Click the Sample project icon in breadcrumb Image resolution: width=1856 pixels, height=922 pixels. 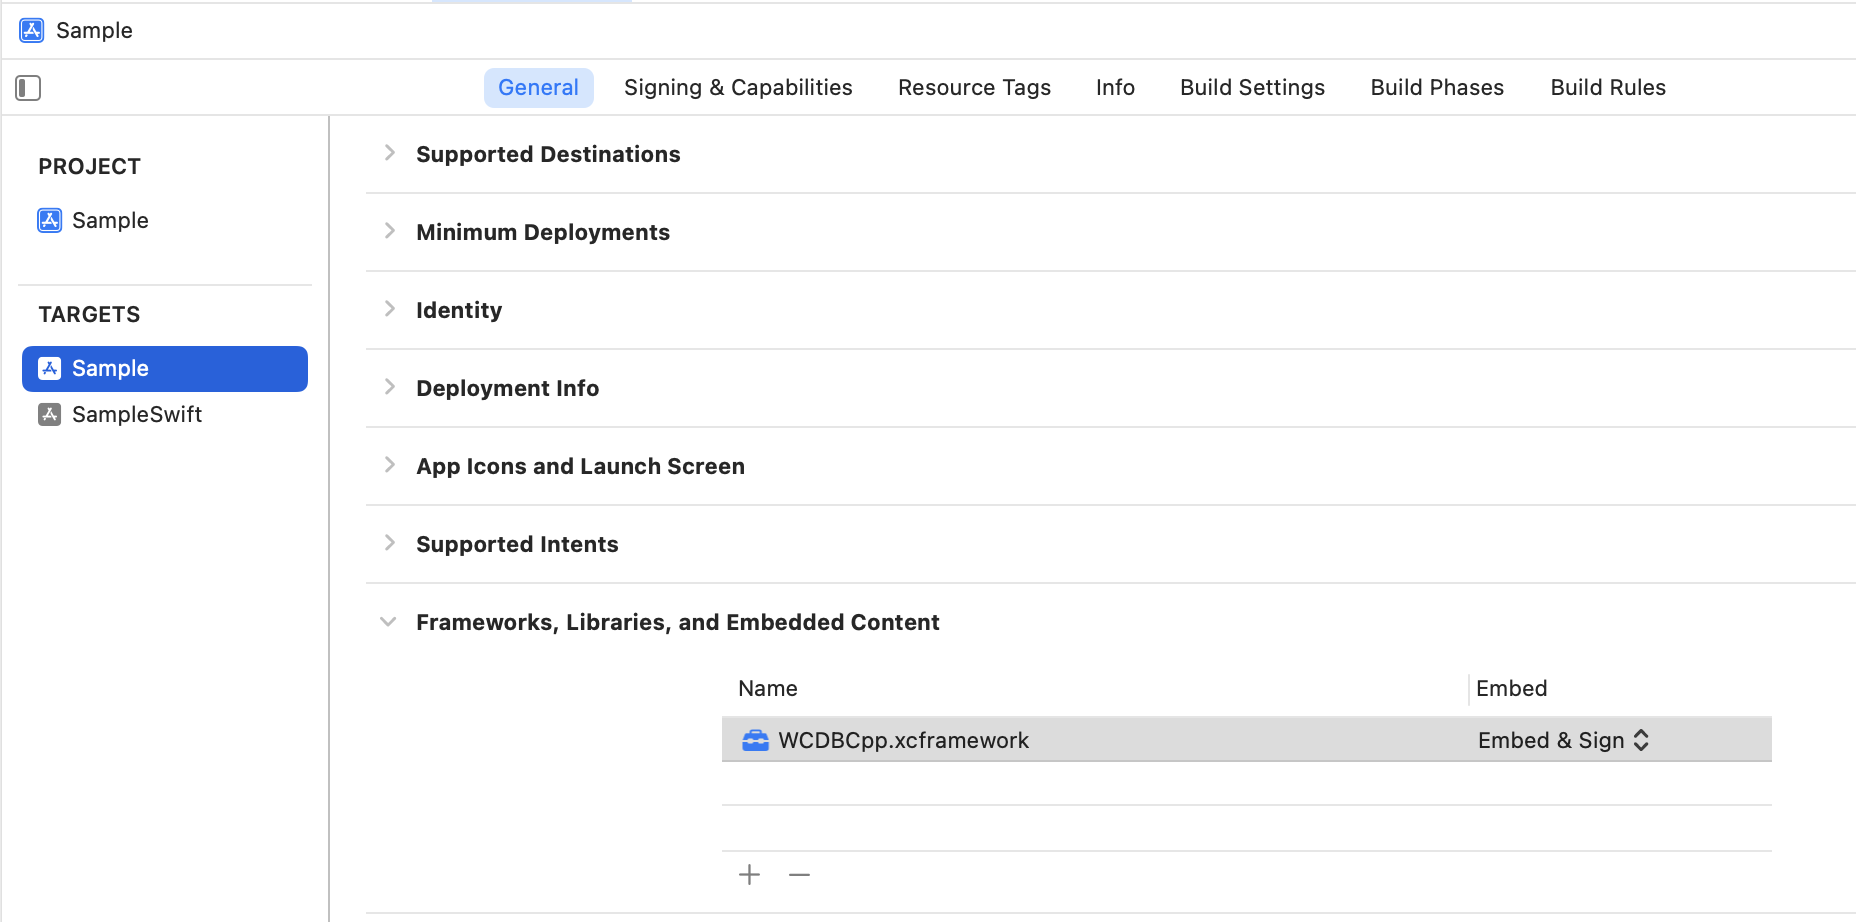click(x=32, y=30)
